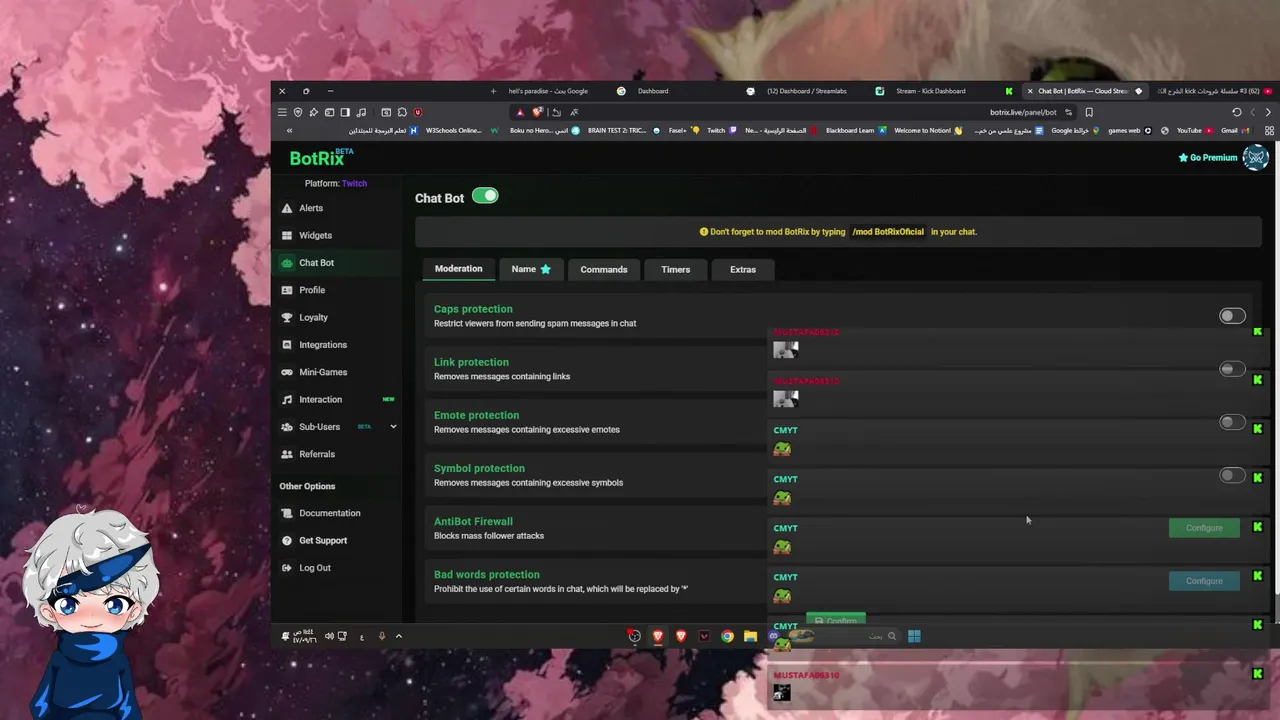Open the Platform Twitch selector

pos(336,183)
